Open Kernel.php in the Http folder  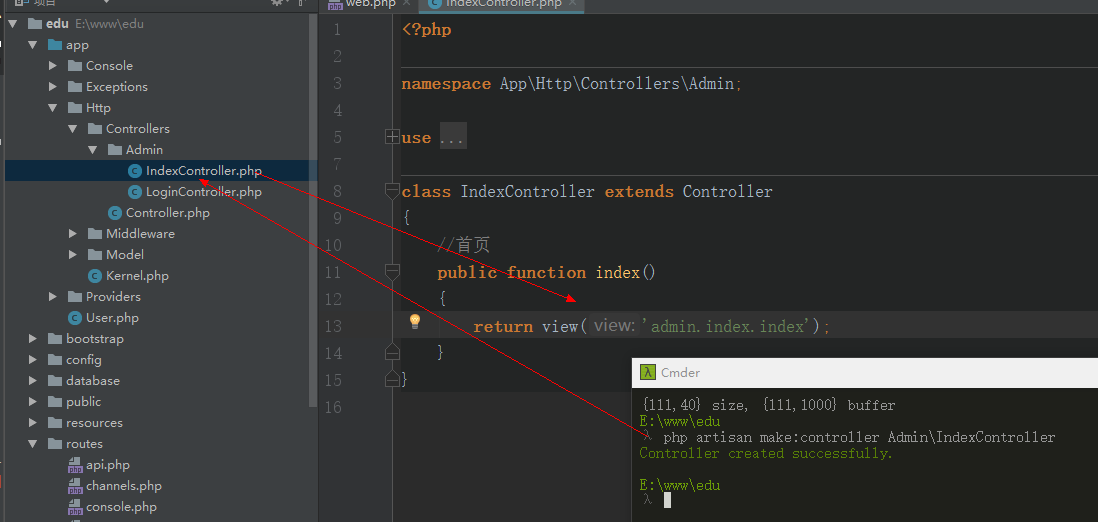click(137, 276)
